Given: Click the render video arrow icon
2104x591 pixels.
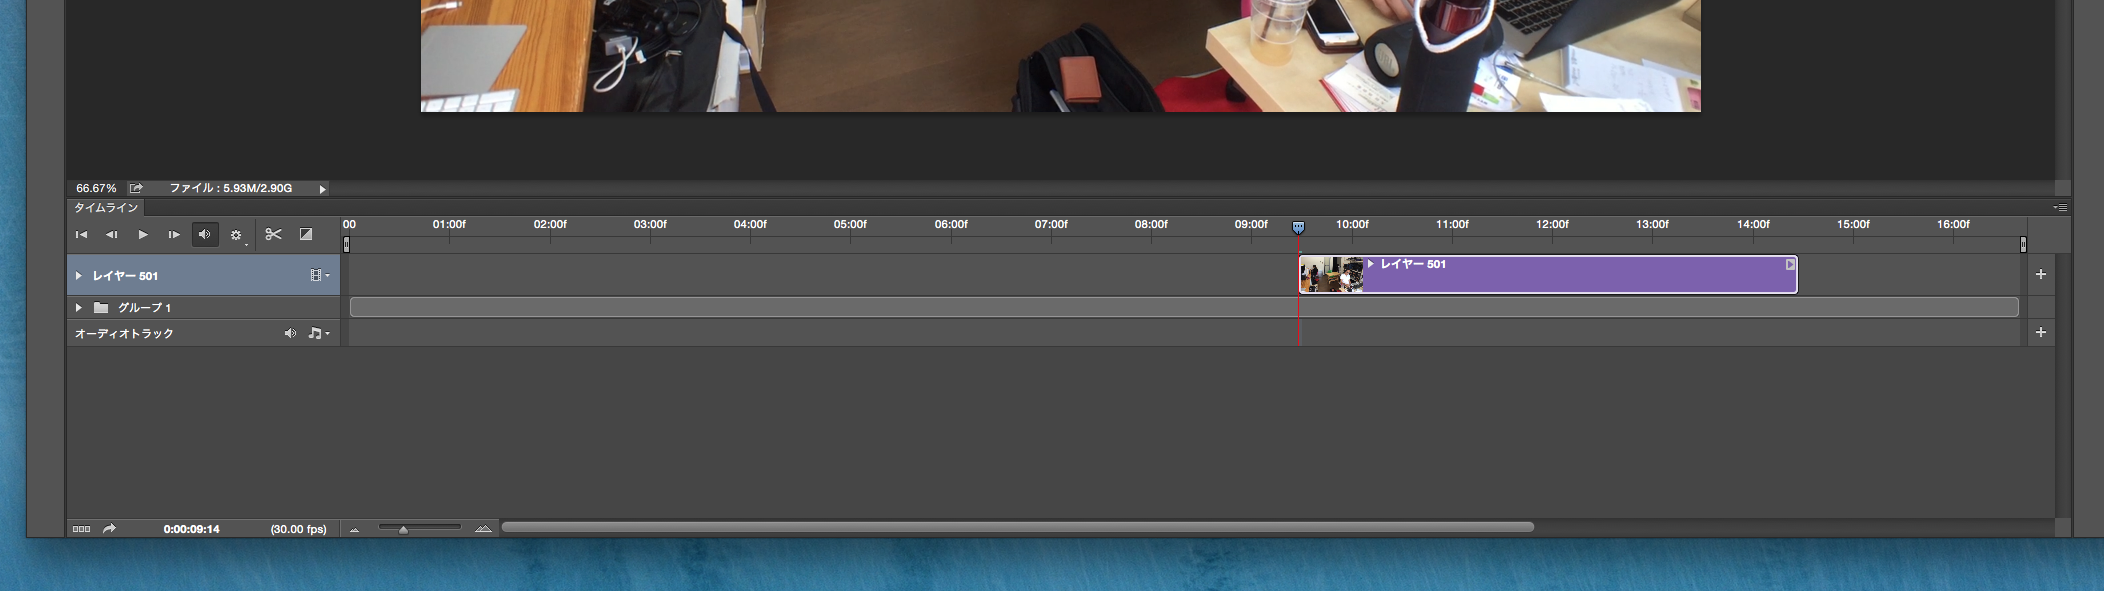Looking at the screenshot, I should (110, 529).
